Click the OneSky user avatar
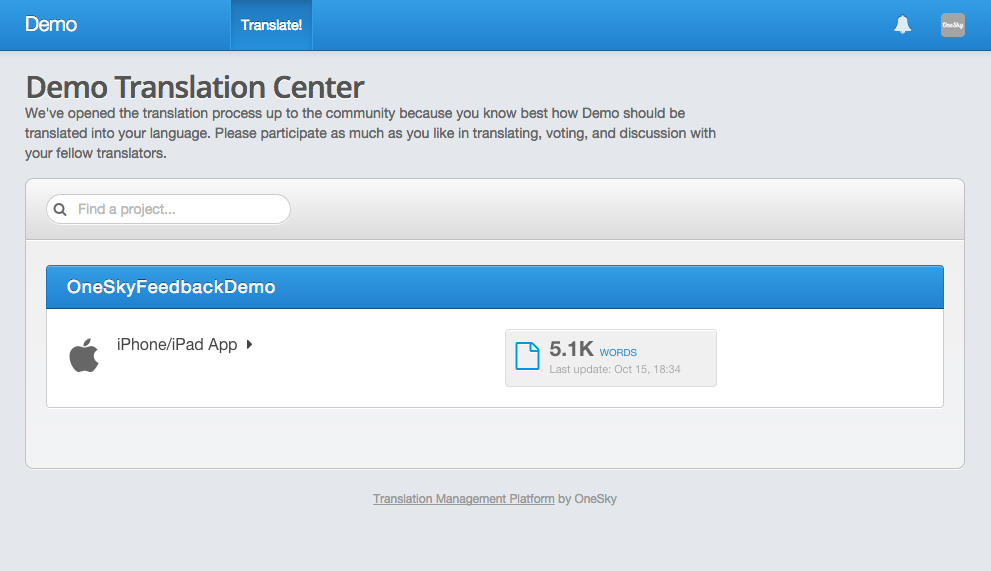This screenshot has height=571, width=991. [952, 25]
